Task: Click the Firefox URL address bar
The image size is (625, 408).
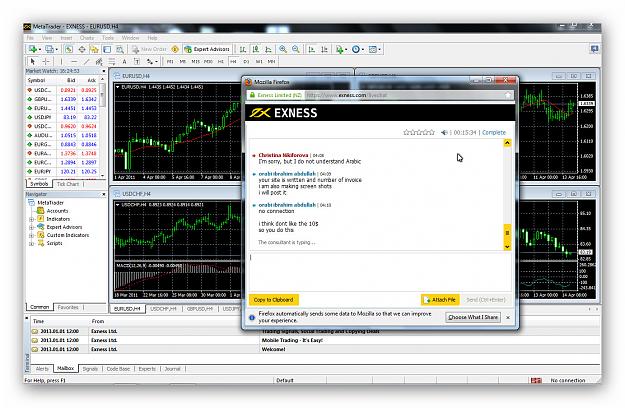Action: point(405,95)
